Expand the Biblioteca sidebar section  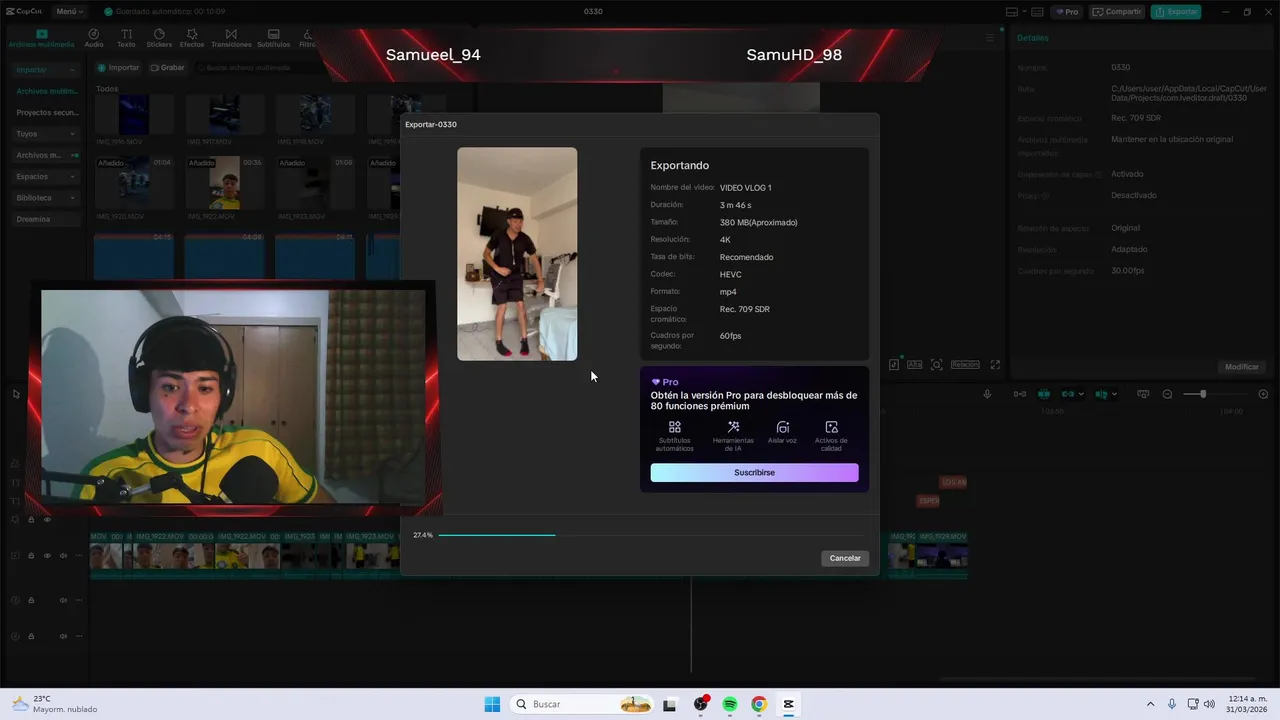point(46,198)
